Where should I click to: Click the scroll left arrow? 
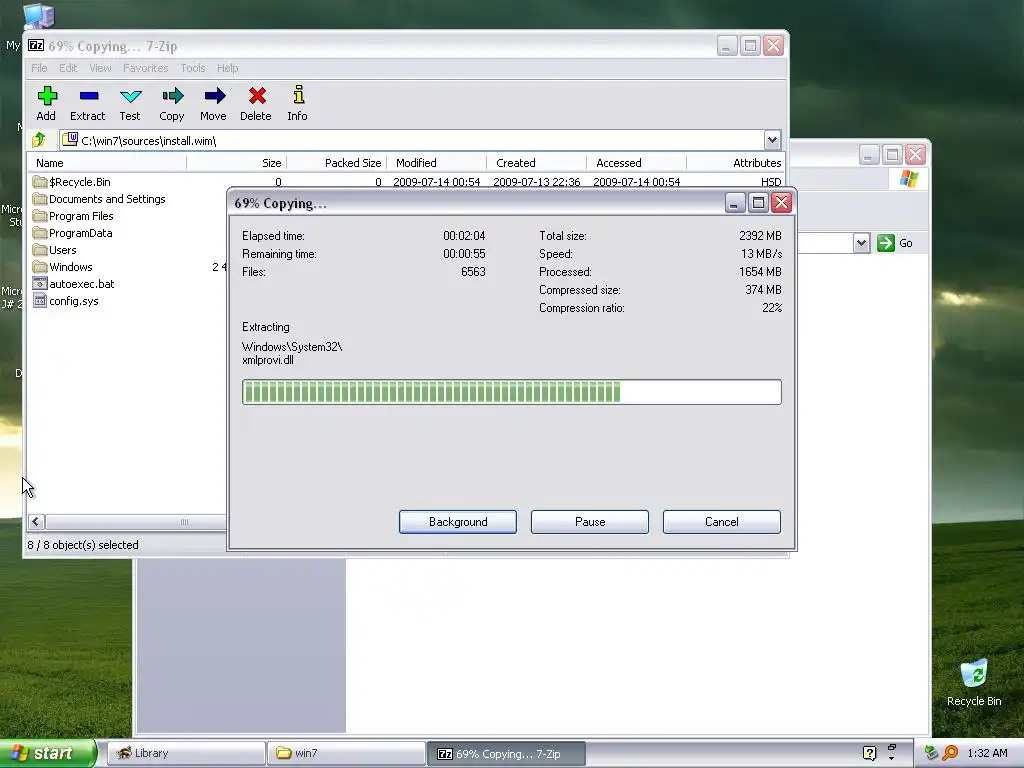(36, 522)
